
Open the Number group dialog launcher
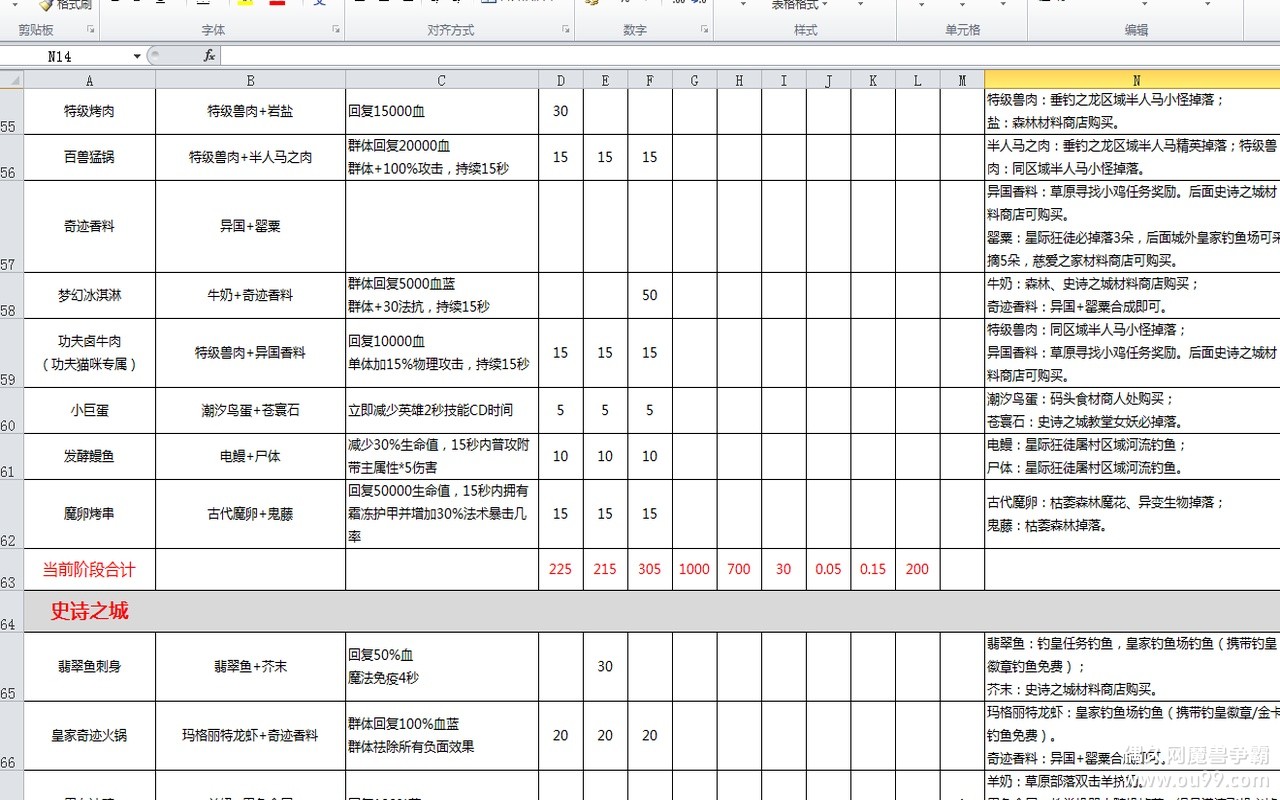(703, 31)
